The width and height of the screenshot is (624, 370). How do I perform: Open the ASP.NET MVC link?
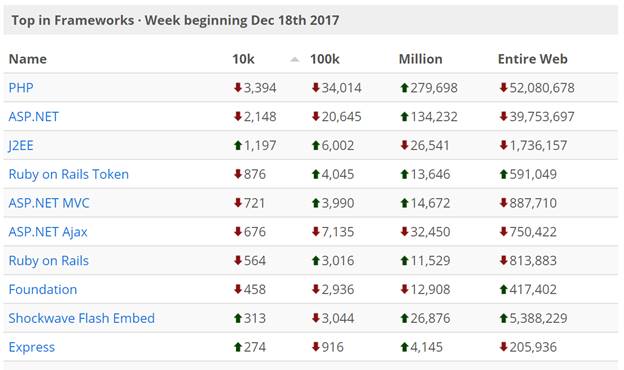coord(49,203)
